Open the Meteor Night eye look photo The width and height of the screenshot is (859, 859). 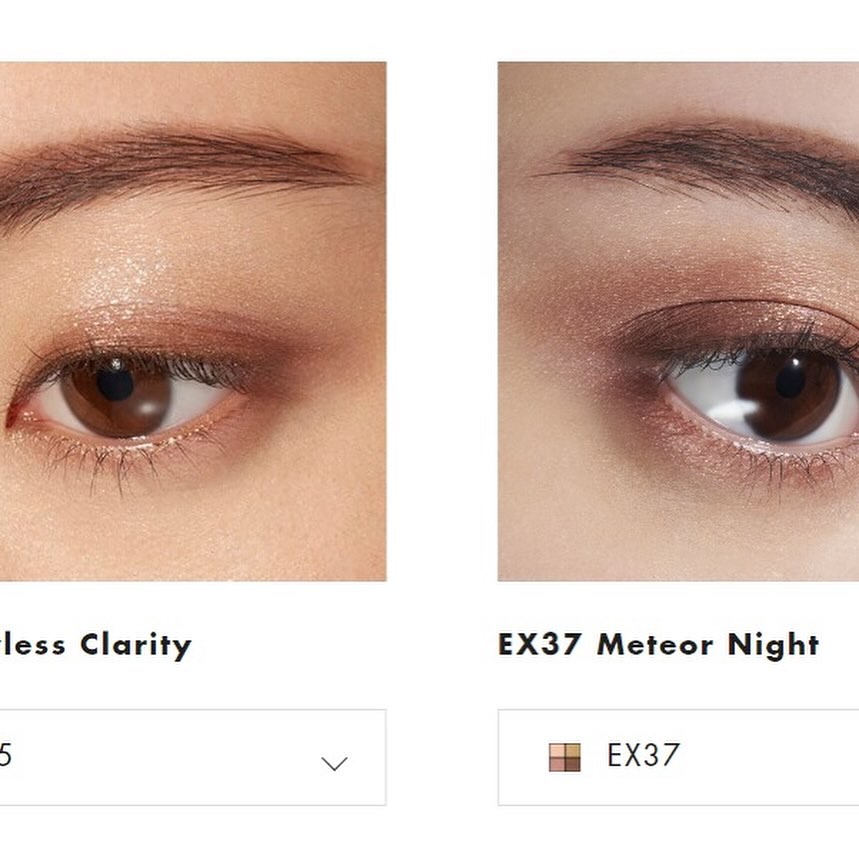click(678, 320)
